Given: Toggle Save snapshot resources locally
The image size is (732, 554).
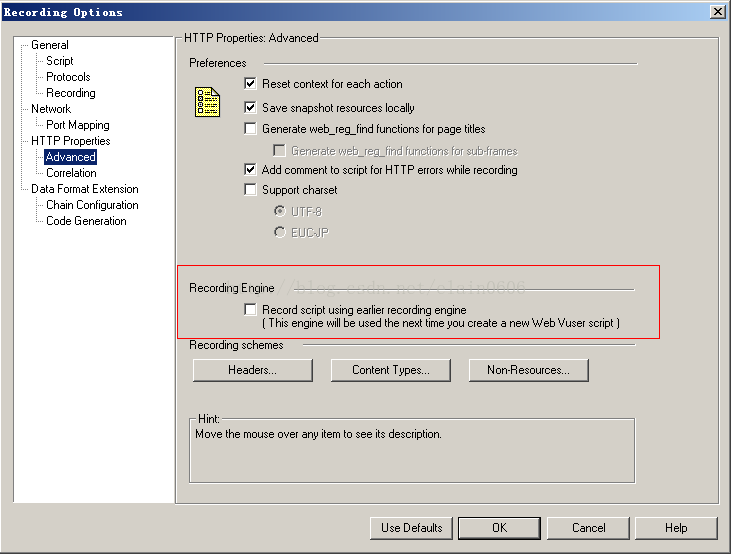Looking at the screenshot, I should point(250,107).
